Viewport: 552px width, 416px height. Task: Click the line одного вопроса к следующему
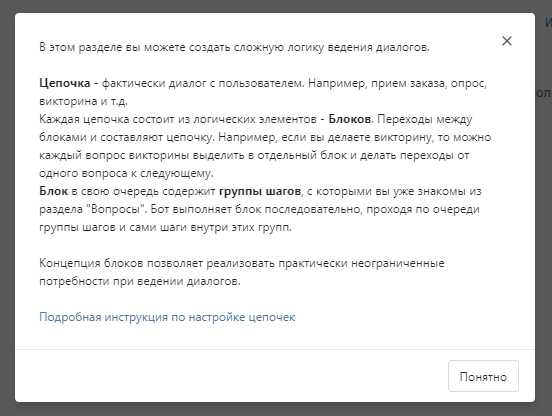(126, 173)
